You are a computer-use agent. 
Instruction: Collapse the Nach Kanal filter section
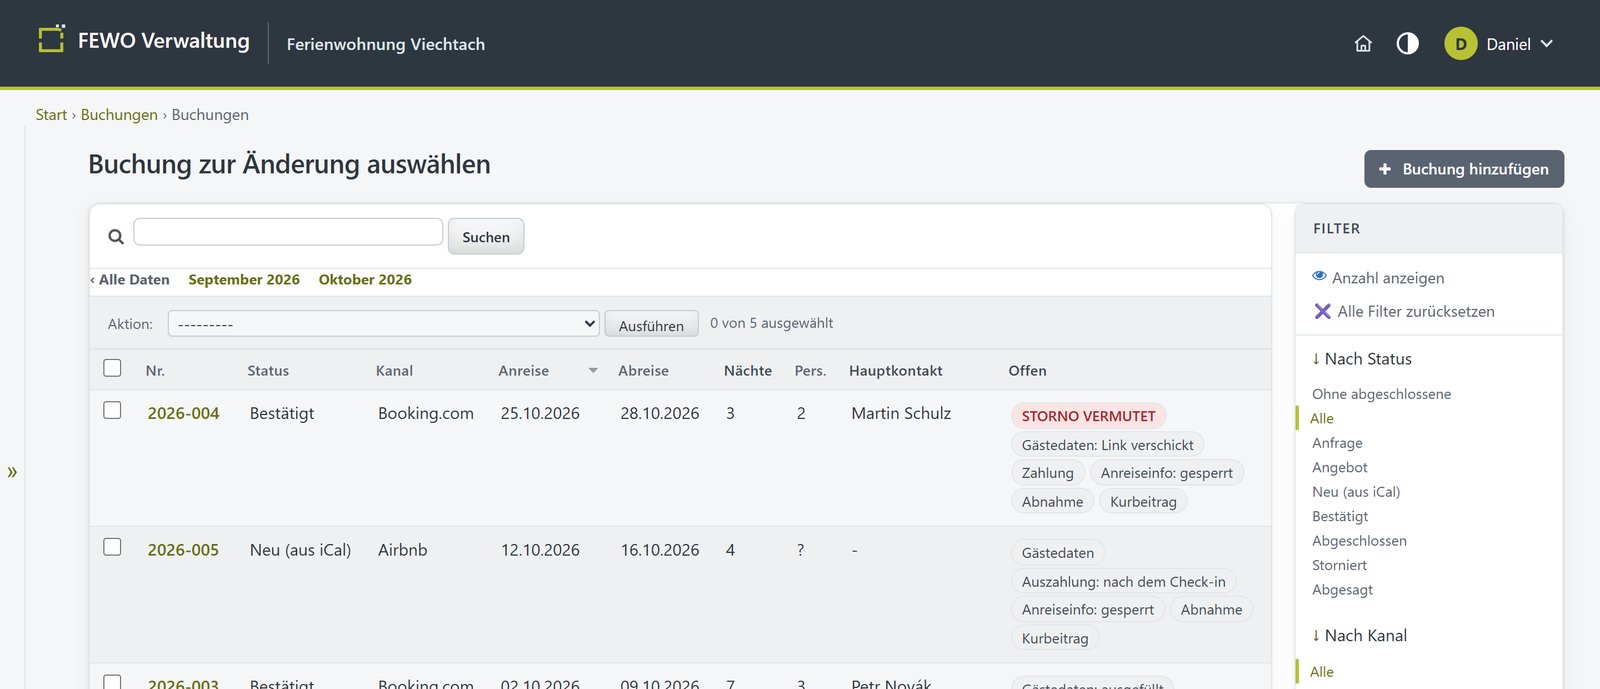tap(1359, 636)
